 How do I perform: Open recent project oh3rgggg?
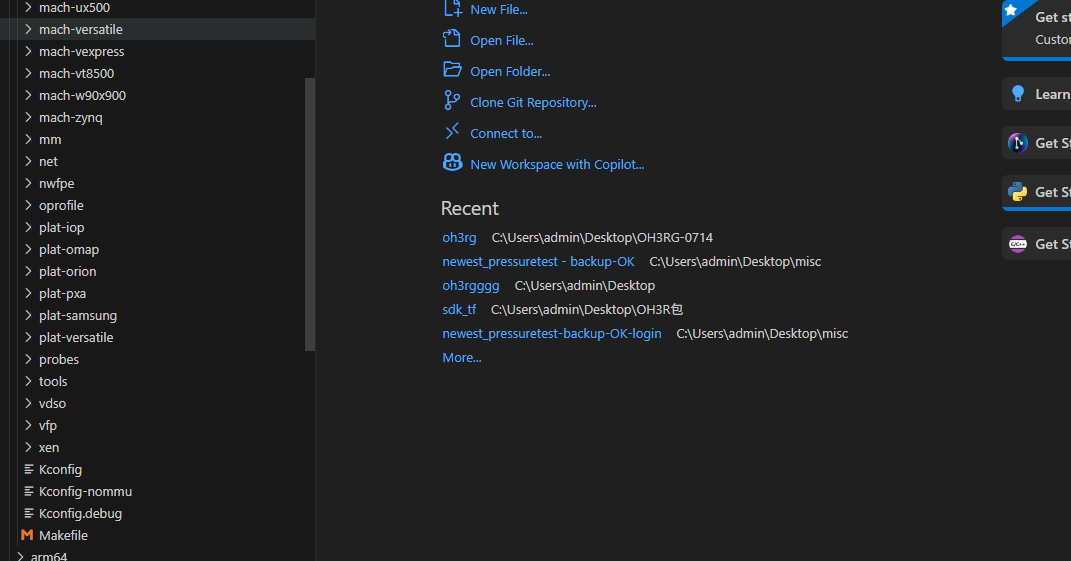pyautogui.click(x=471, y=286)
